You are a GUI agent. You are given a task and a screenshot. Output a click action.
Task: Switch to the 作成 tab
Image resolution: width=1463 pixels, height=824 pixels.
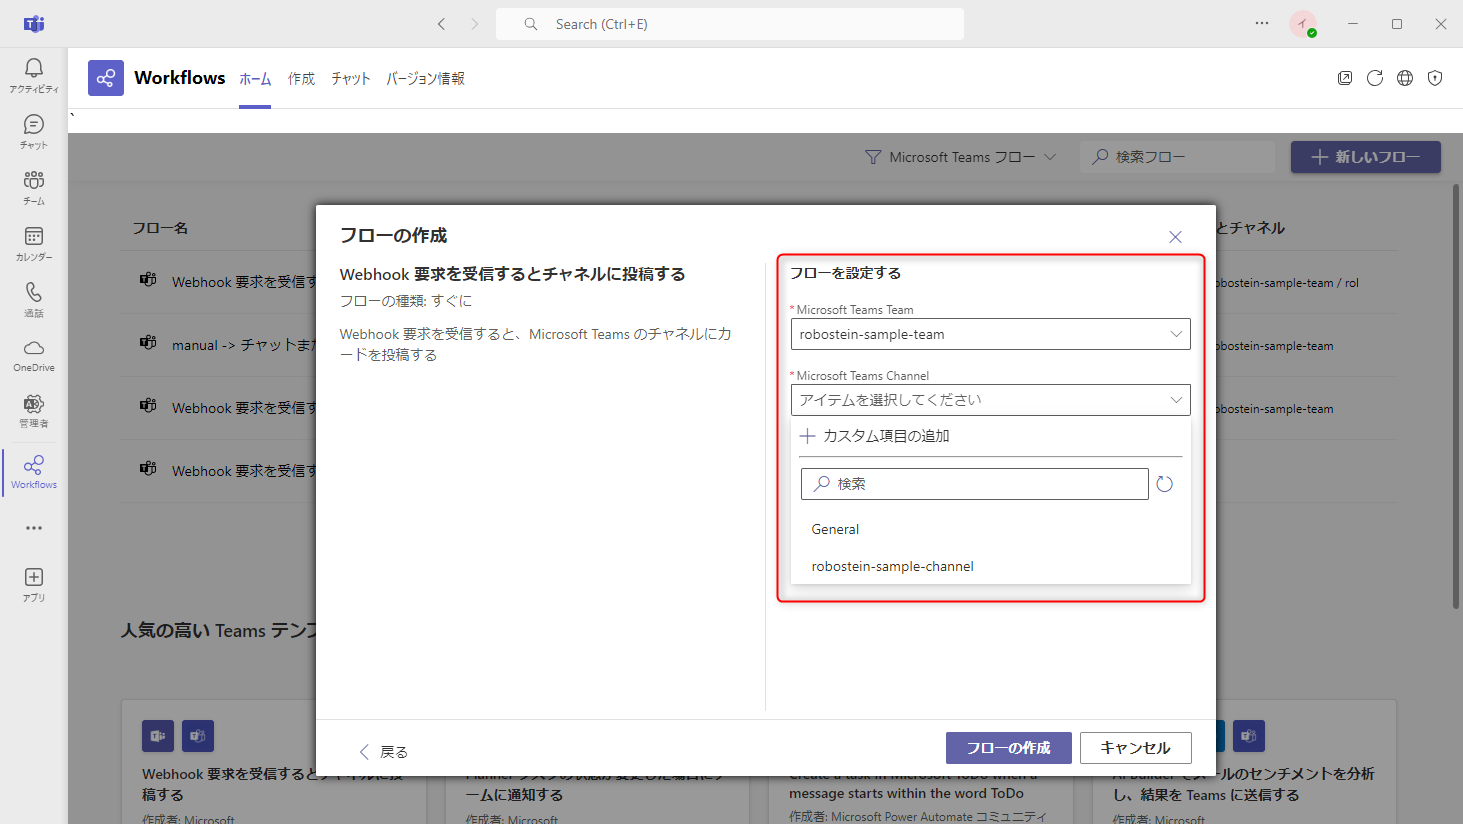[301, 79]
